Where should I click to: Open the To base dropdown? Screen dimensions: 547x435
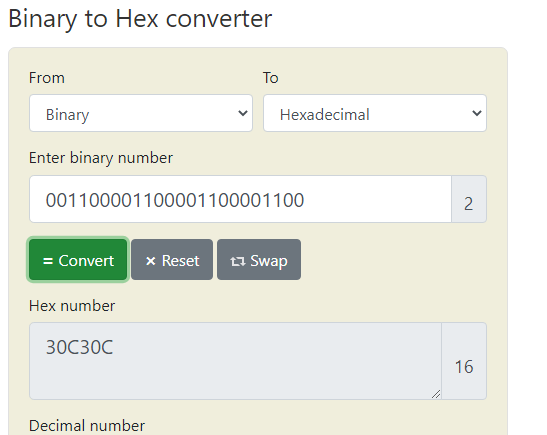tap(375, 113)
